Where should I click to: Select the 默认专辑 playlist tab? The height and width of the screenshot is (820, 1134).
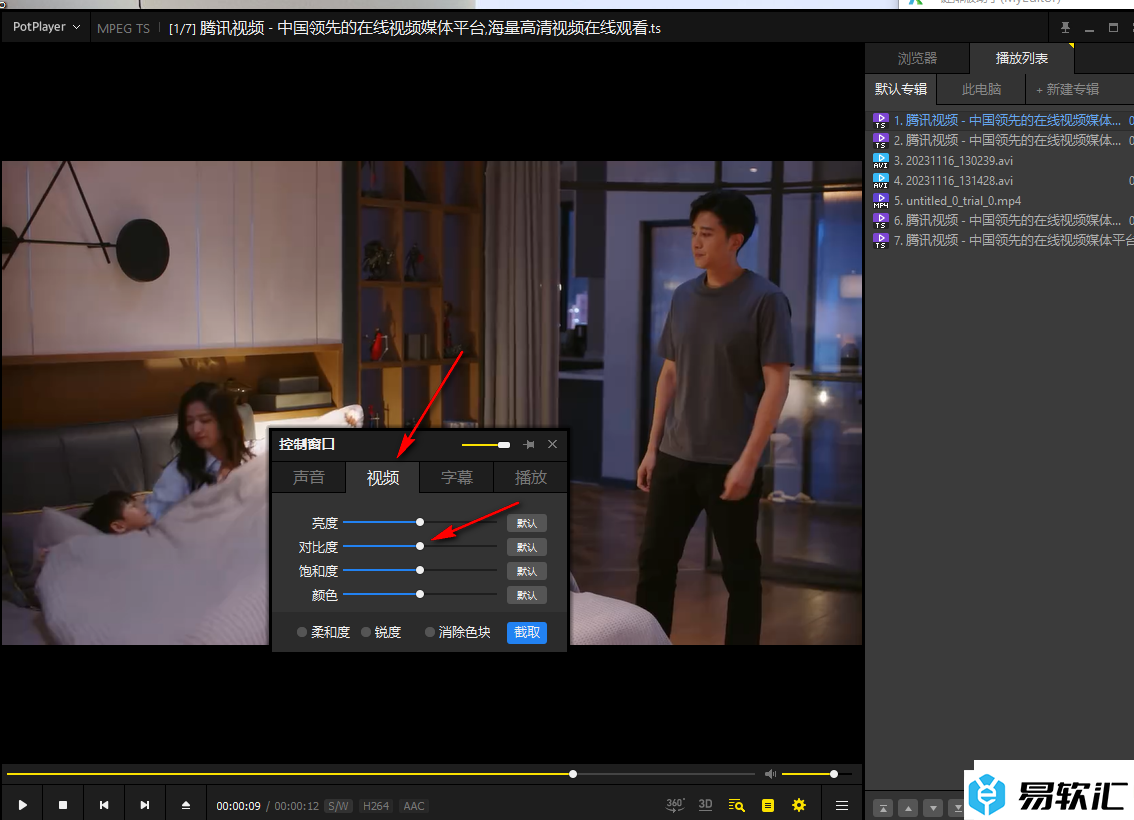pyautogui.click(x=900, y=89)
